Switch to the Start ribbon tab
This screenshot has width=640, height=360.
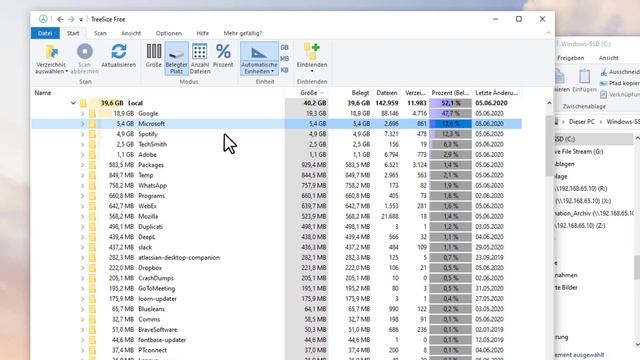73,33
